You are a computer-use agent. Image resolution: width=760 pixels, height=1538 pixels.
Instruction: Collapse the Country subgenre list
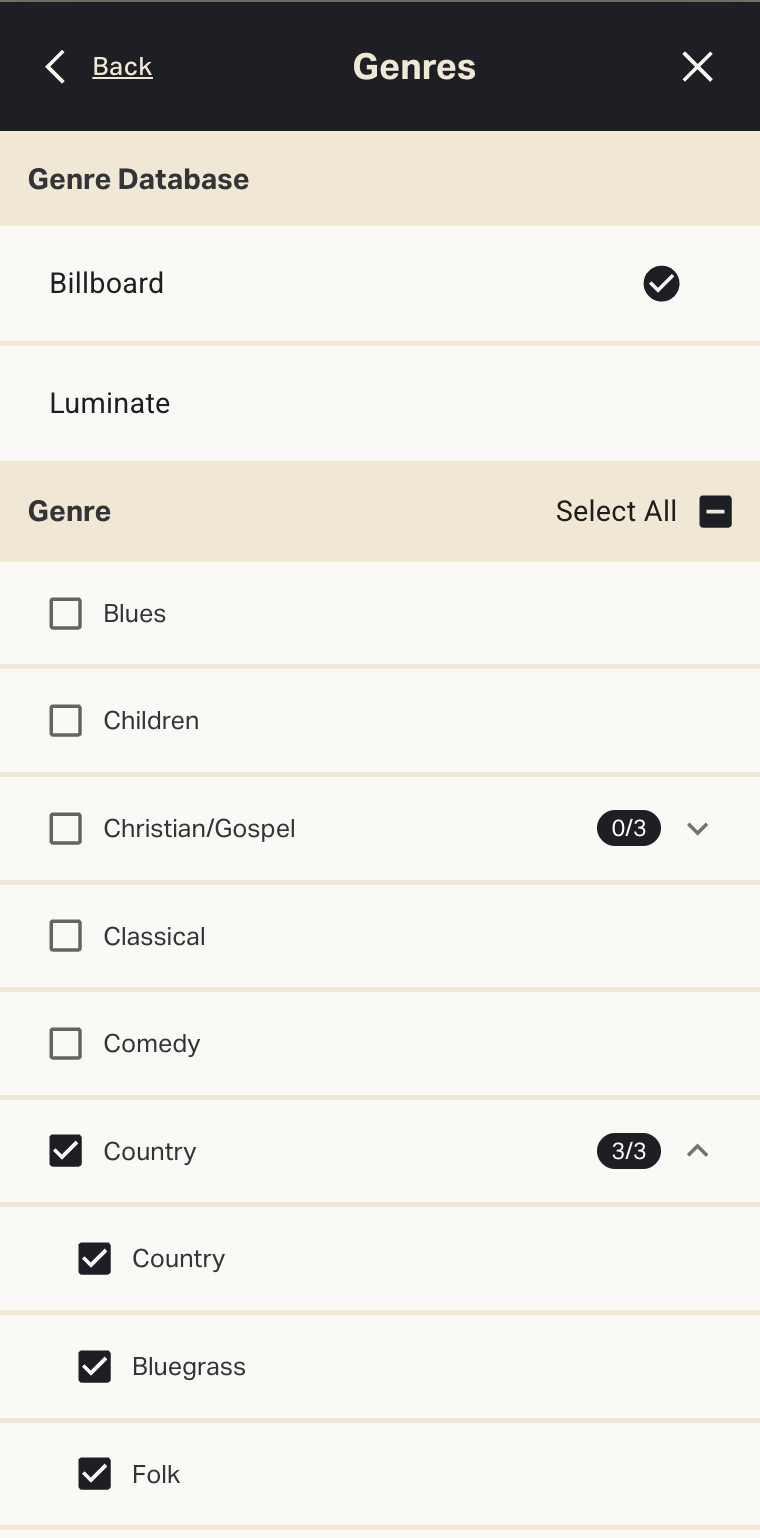[698, 1152]
